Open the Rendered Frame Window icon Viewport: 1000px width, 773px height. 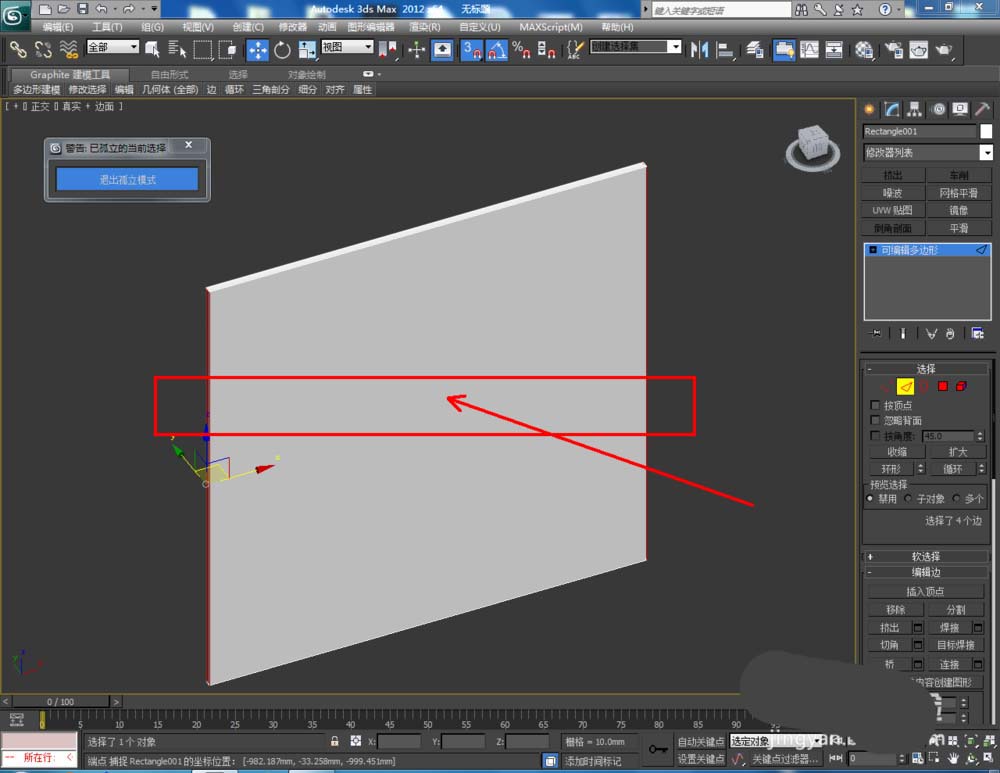[918, 50]
